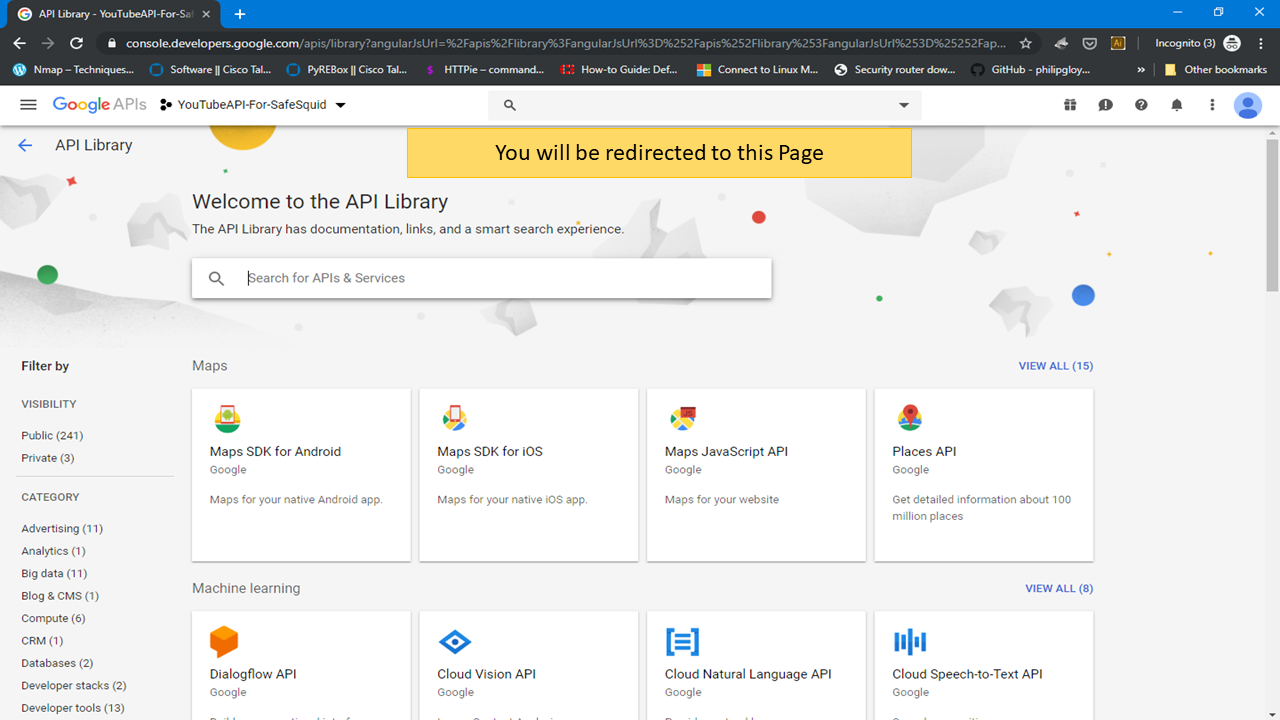Reload the page in browser
Viewport: 1280px width, 720px height.
click(x=76, y=43)
